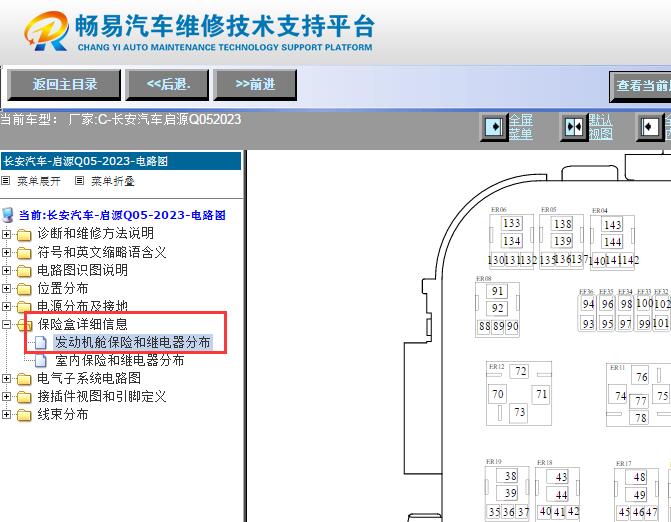Click the 诊断和维修方法说明 folder icon

(x=24, y=234)
